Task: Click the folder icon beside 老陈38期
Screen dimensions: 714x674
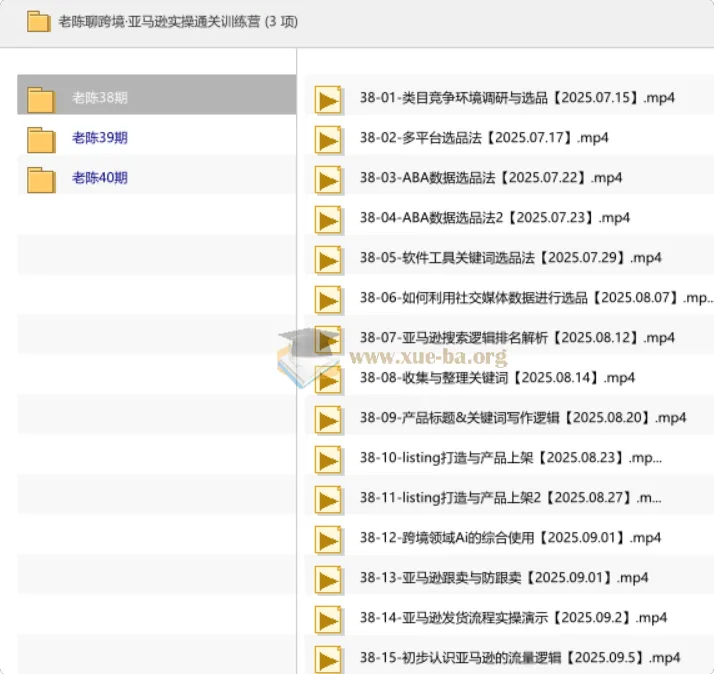Action: click(41, 99)
